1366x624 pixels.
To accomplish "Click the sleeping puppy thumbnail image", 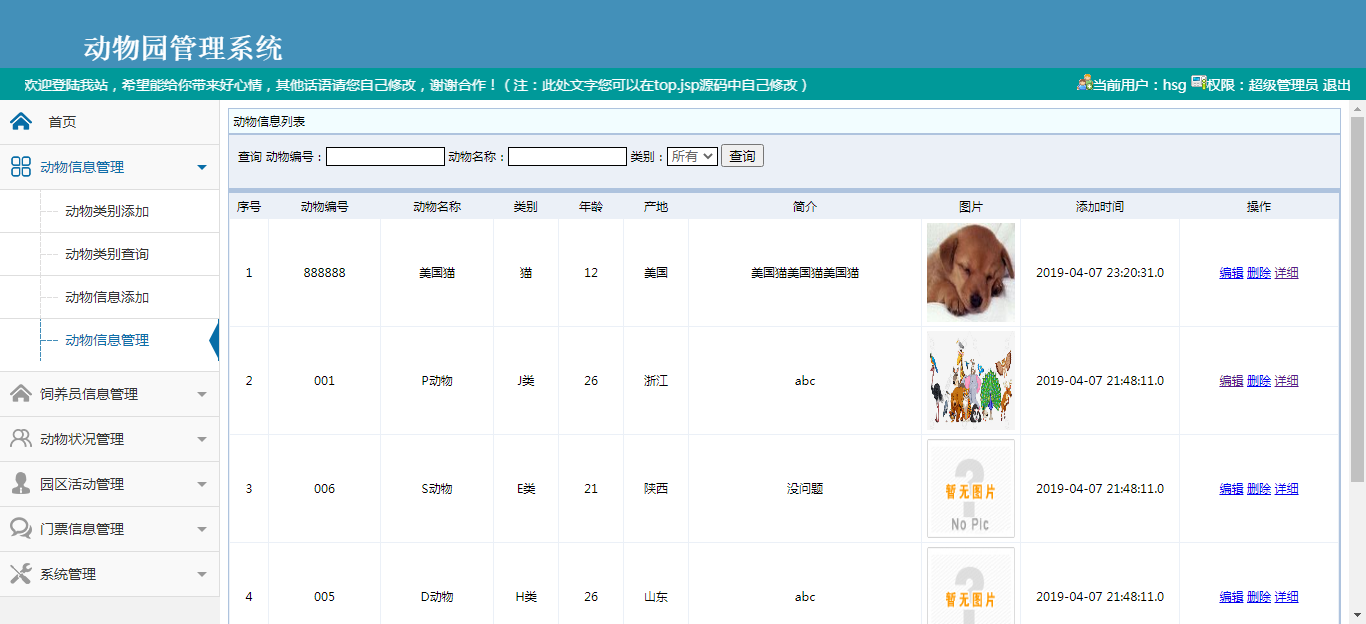I will click(x=970, y=272).
